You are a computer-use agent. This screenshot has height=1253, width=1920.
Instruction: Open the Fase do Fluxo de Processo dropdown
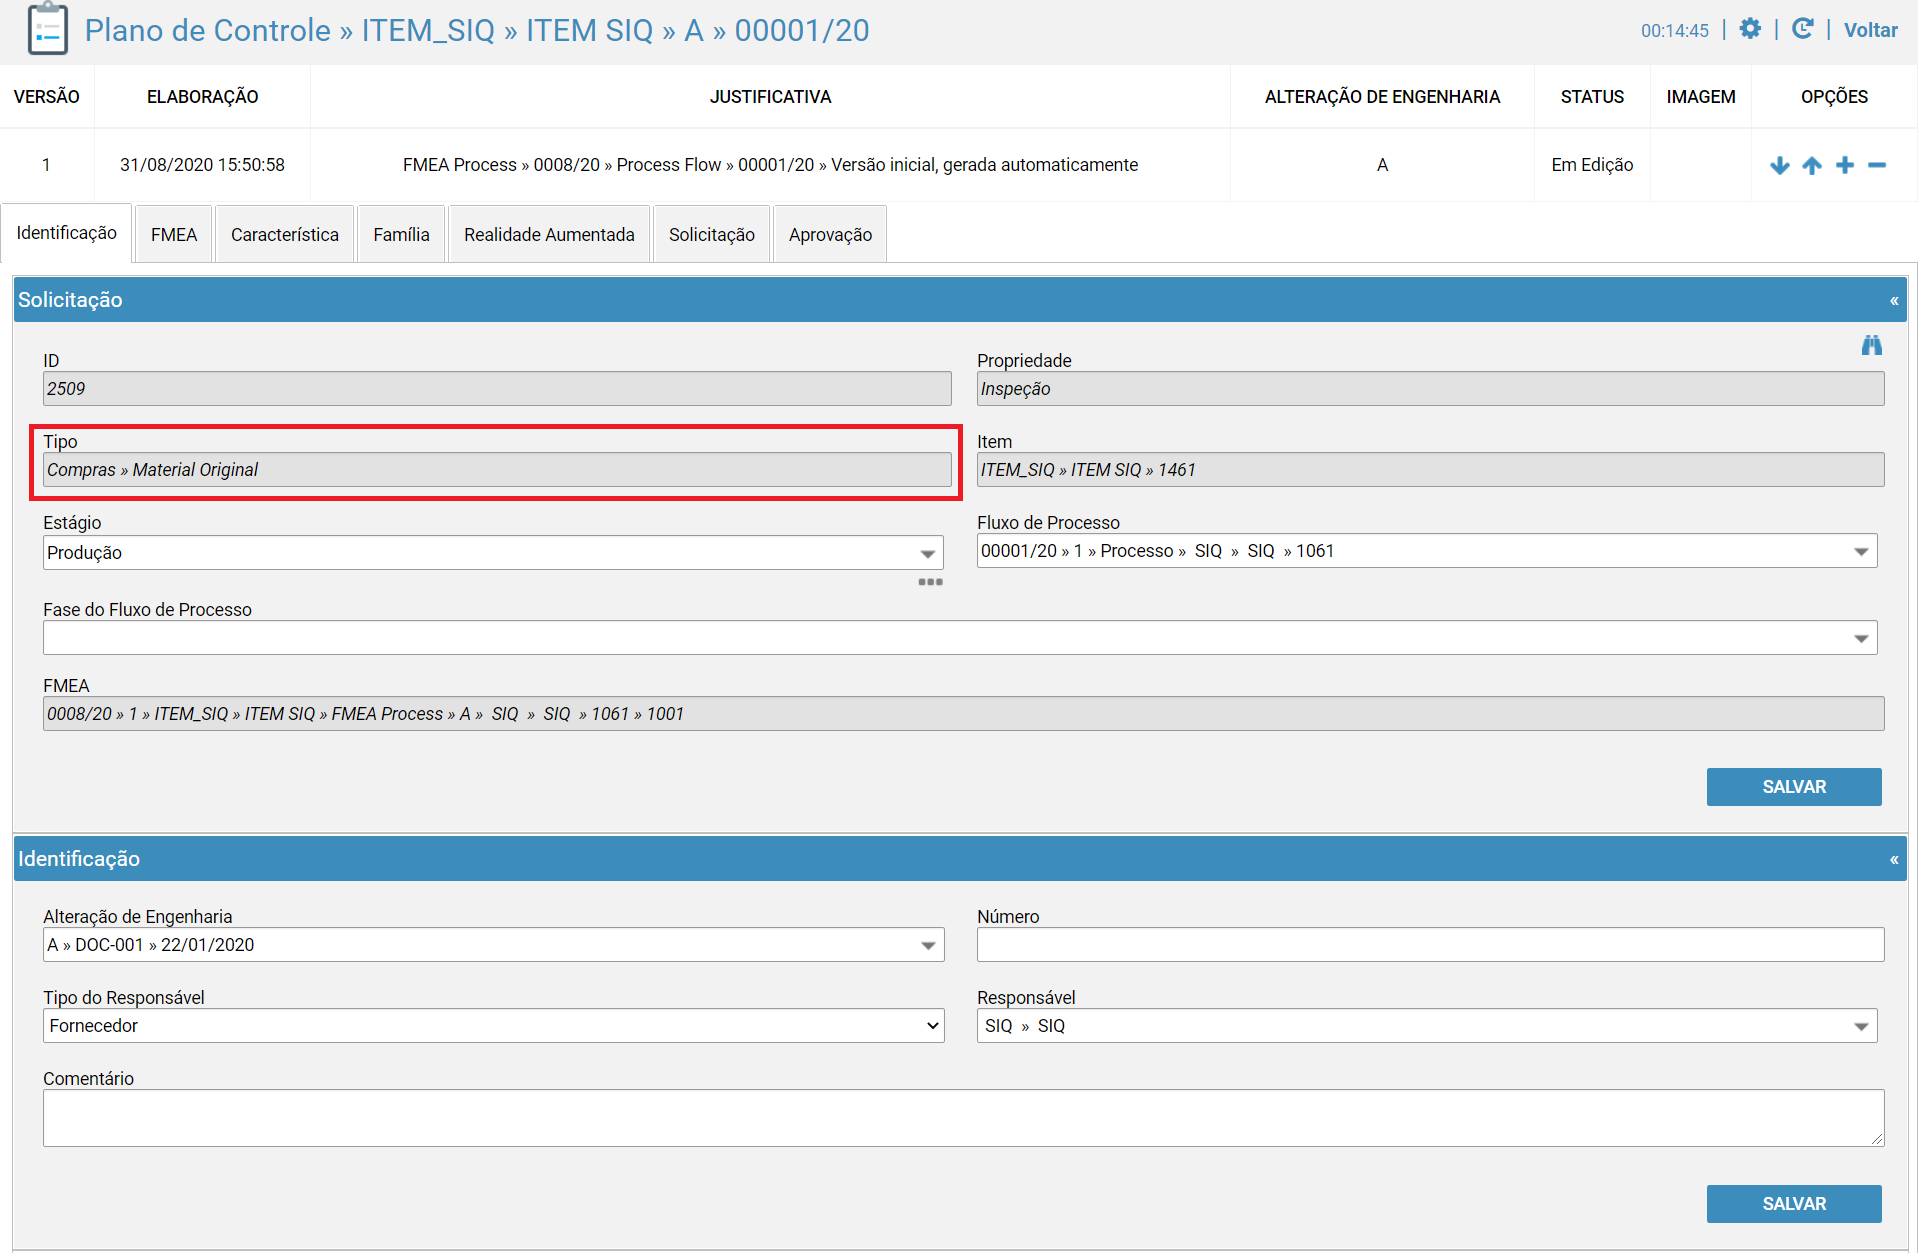pyautogui.click(x=960, y=638)
